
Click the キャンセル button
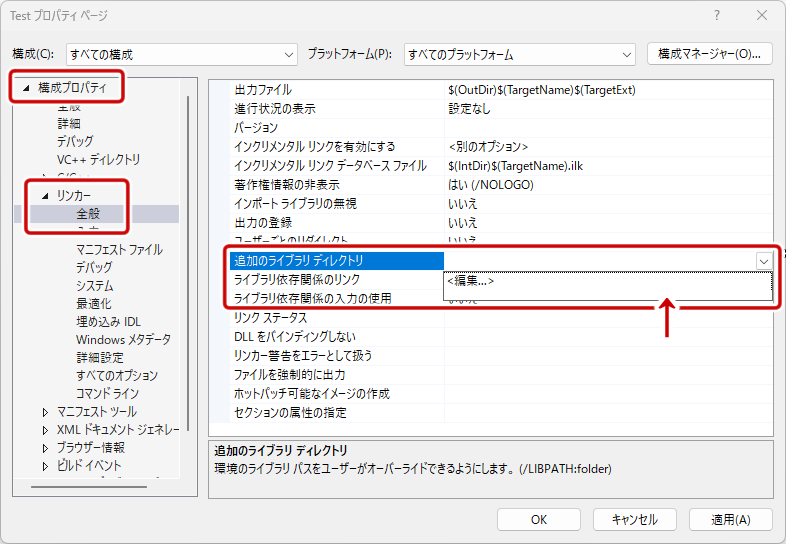635,520
